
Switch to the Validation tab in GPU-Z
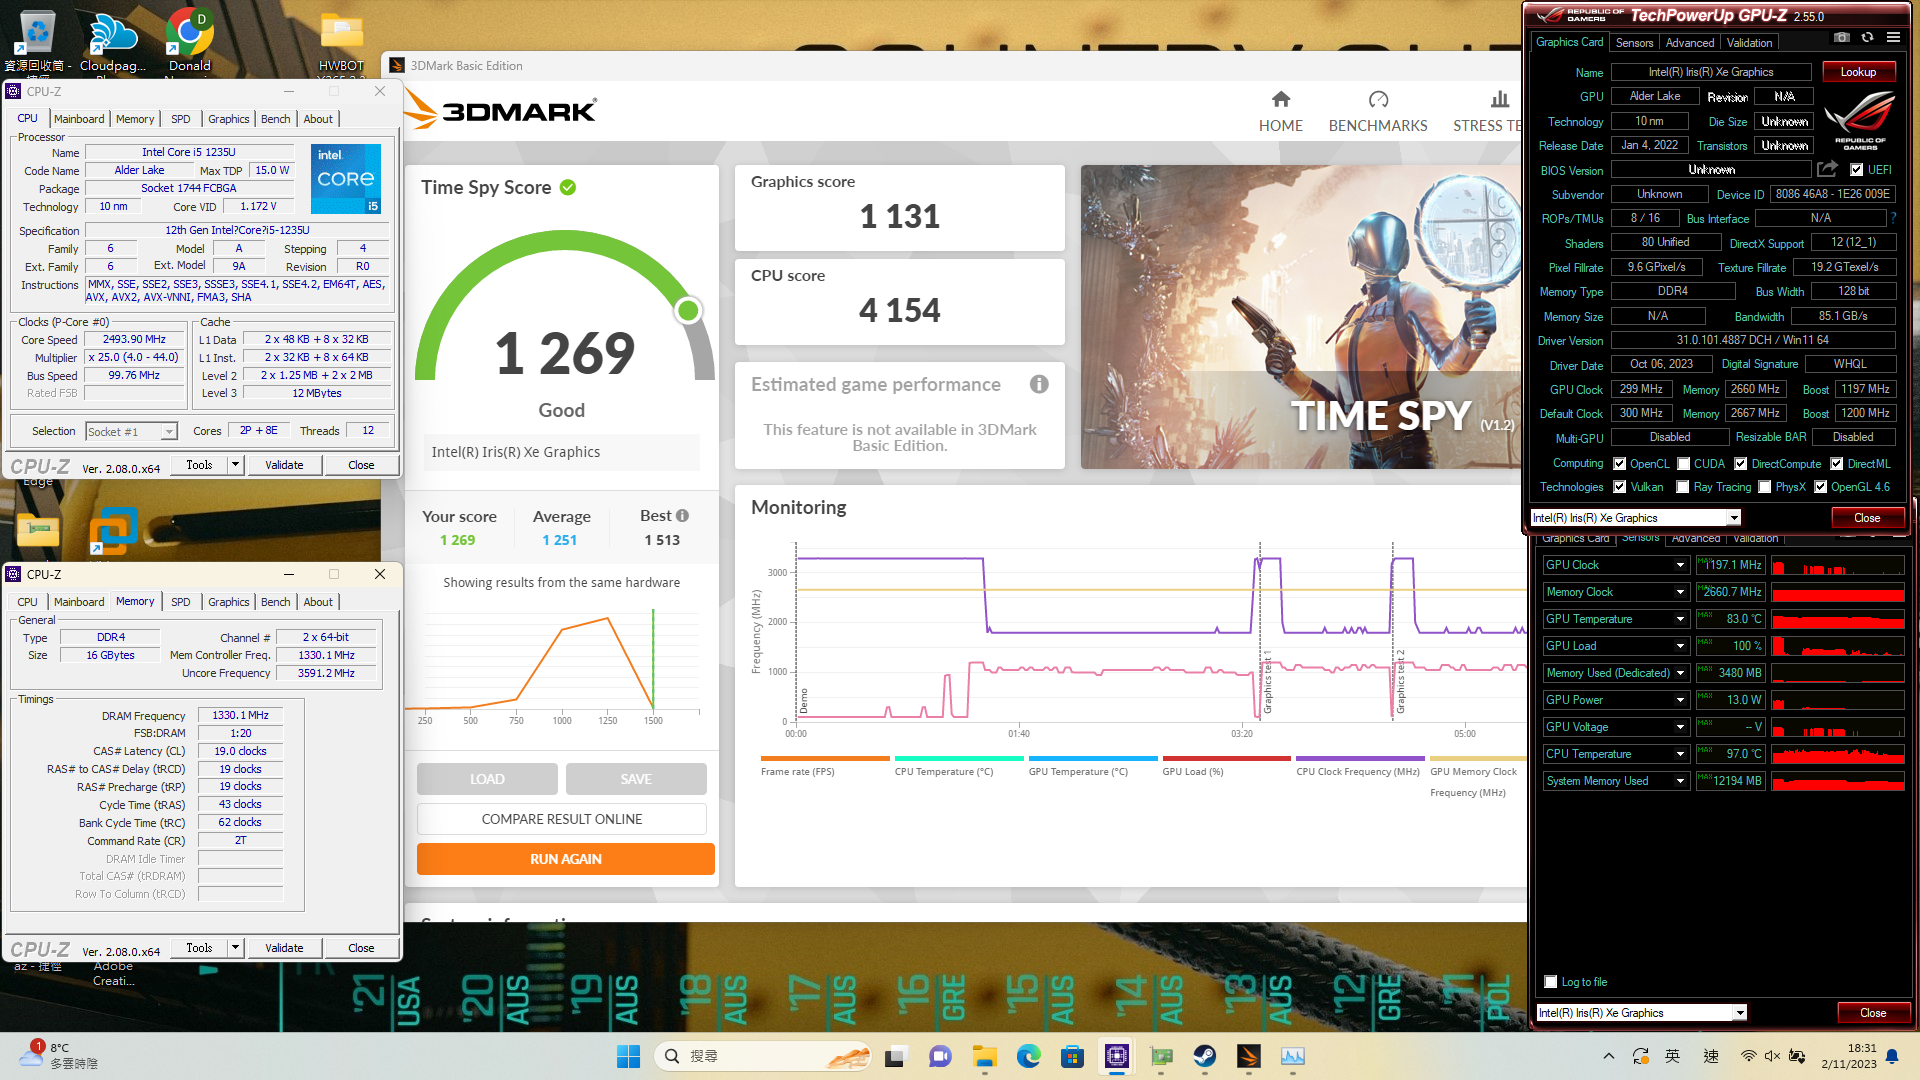coord(1749,43)
